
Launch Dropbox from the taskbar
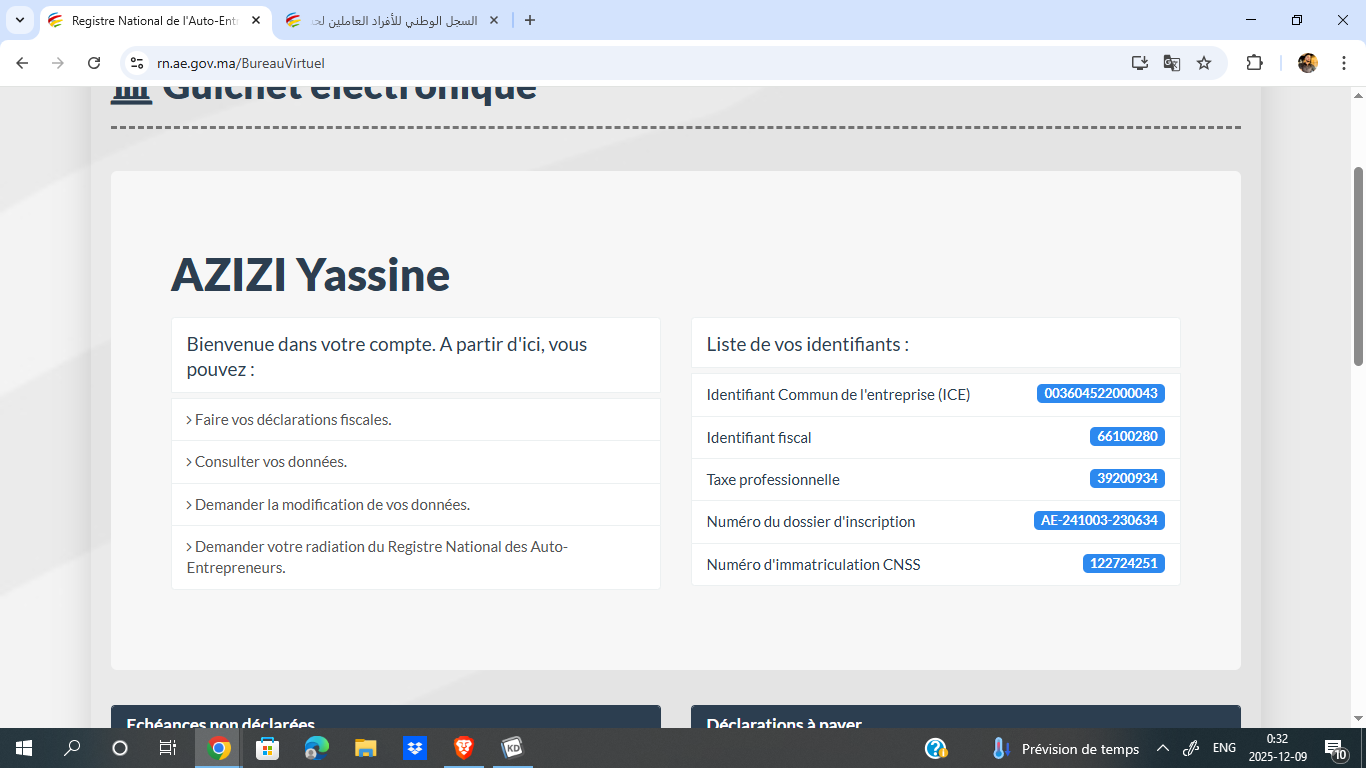pyautogui.click(x=415, y=748)
